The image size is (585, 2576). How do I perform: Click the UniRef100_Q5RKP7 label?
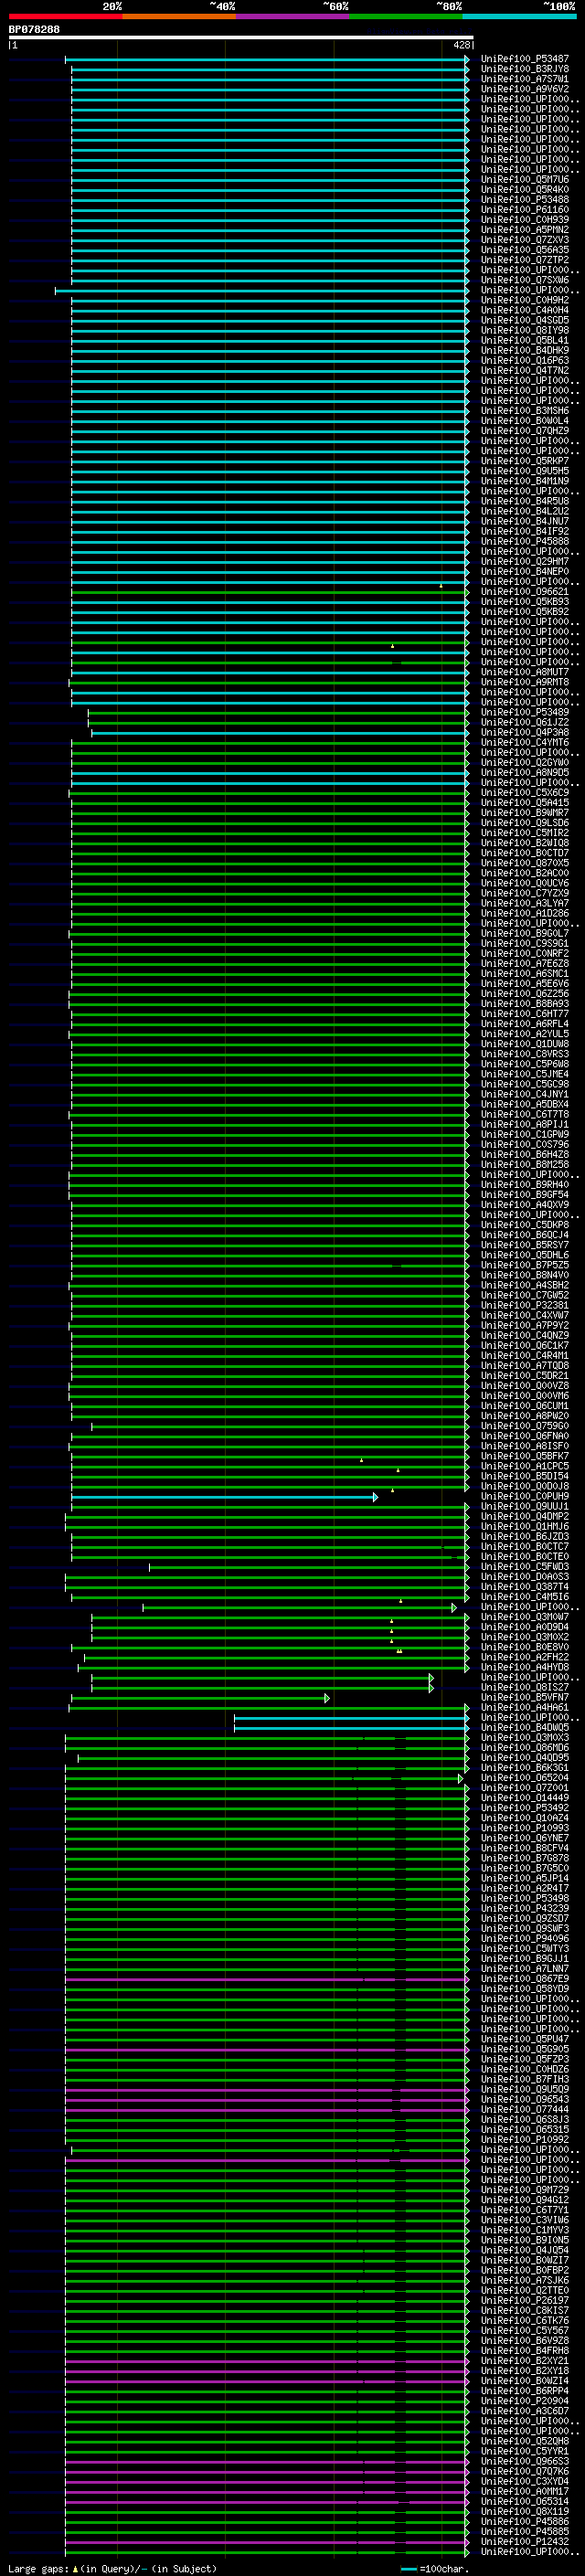click(524, 461)
